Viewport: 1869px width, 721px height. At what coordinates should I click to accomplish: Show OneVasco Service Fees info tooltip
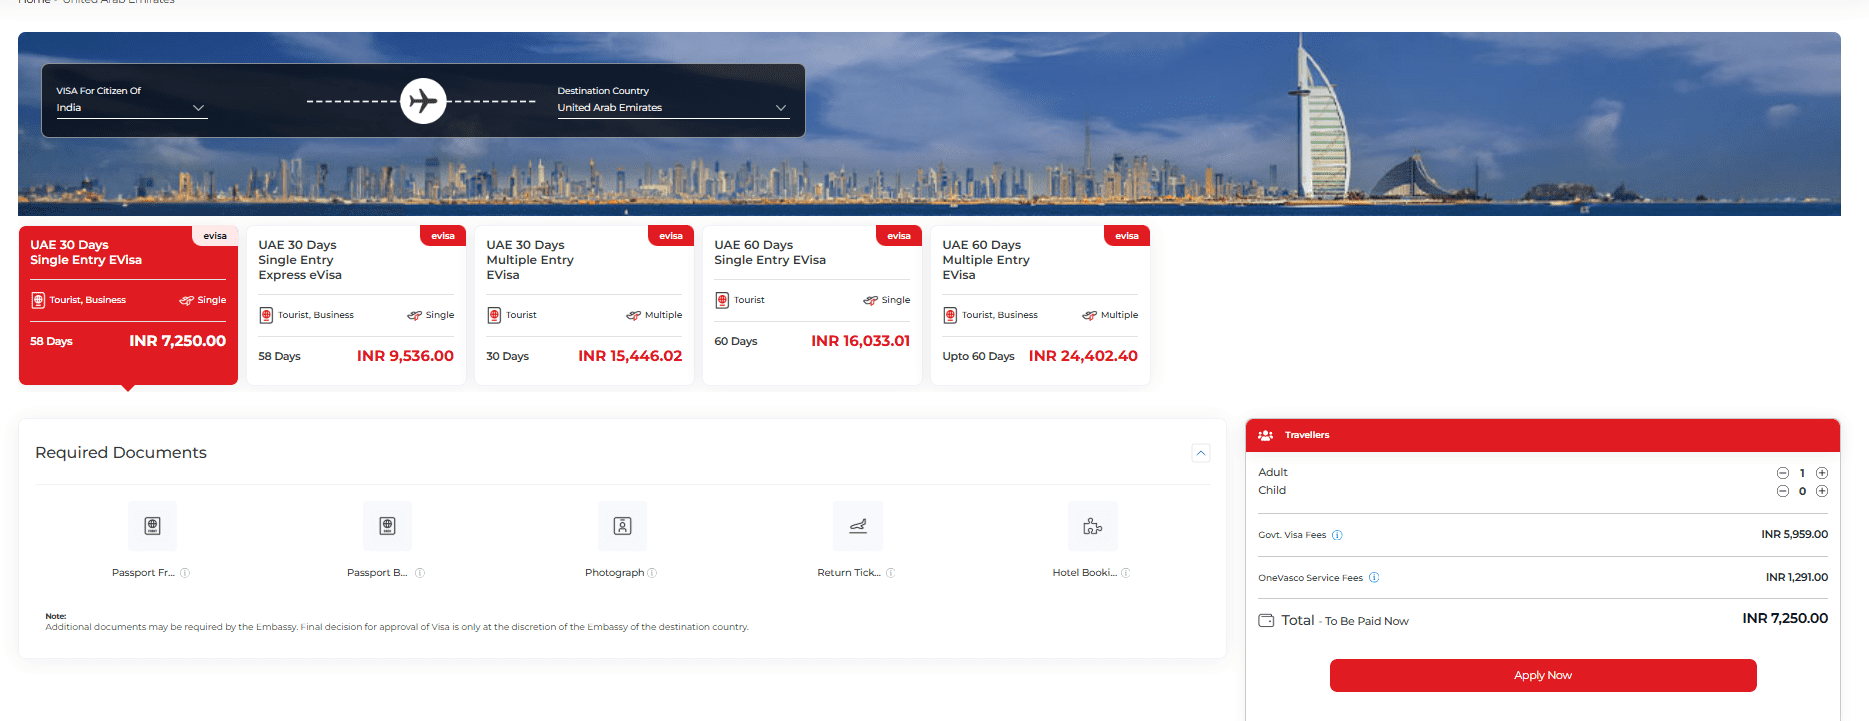[1374, 577]
